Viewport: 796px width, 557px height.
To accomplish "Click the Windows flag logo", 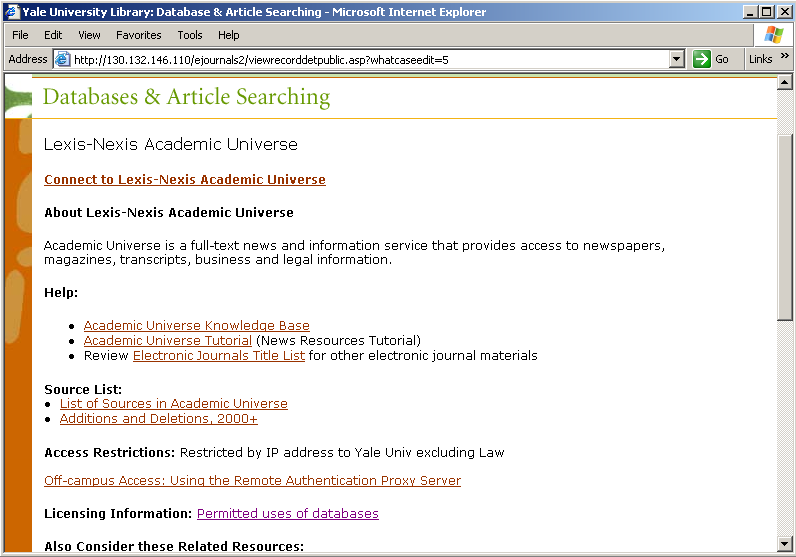I will 773,35.
